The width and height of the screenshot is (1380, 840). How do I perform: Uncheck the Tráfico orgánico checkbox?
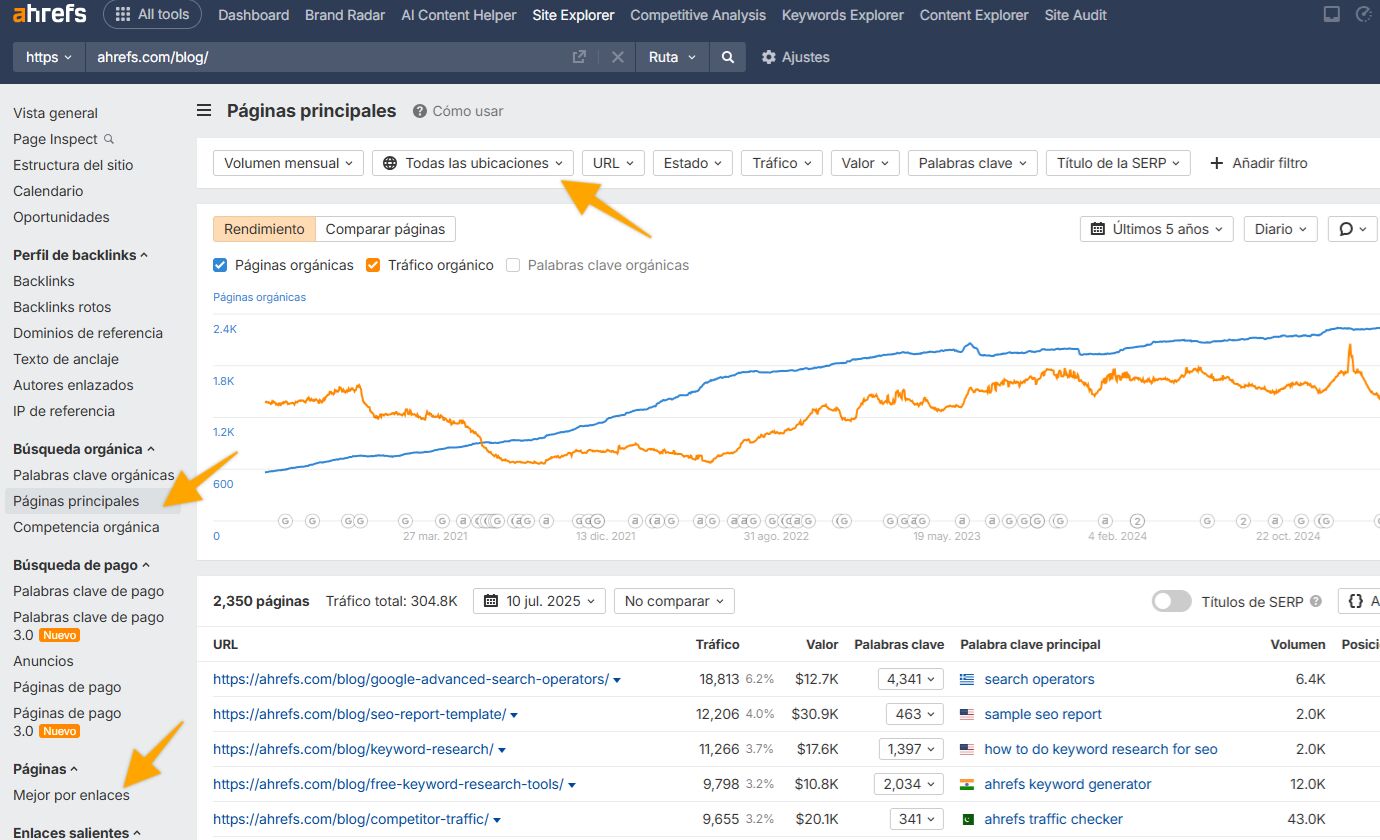373,265
